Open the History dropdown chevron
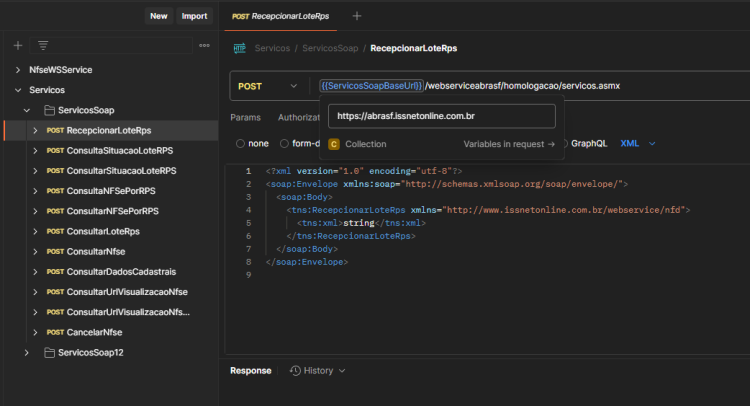Screen dimensions: 750x406 (x=342, y=371)
